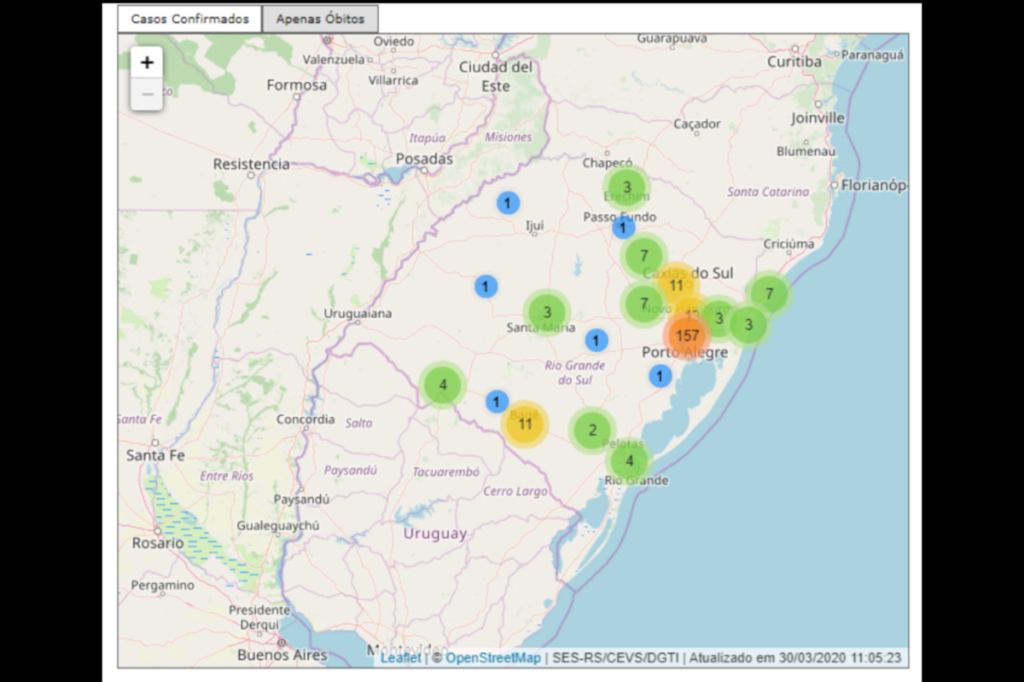Click the green 3 marker near Erechim
Viewport: 1024px width, 682px height.
[626, 187]
